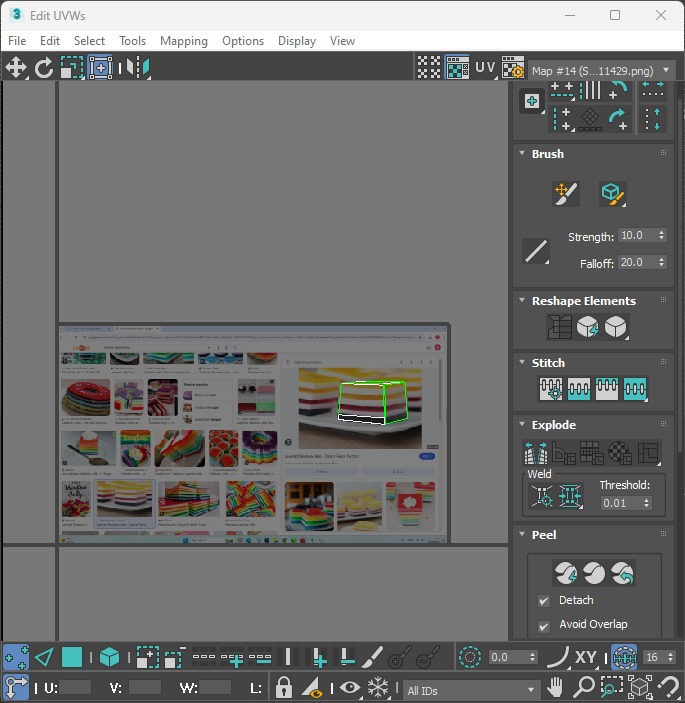The width and height of the screenshot is (685, 703).
Task: Toggle the lock selection padlock icon
Action: [x=283, y=687]
